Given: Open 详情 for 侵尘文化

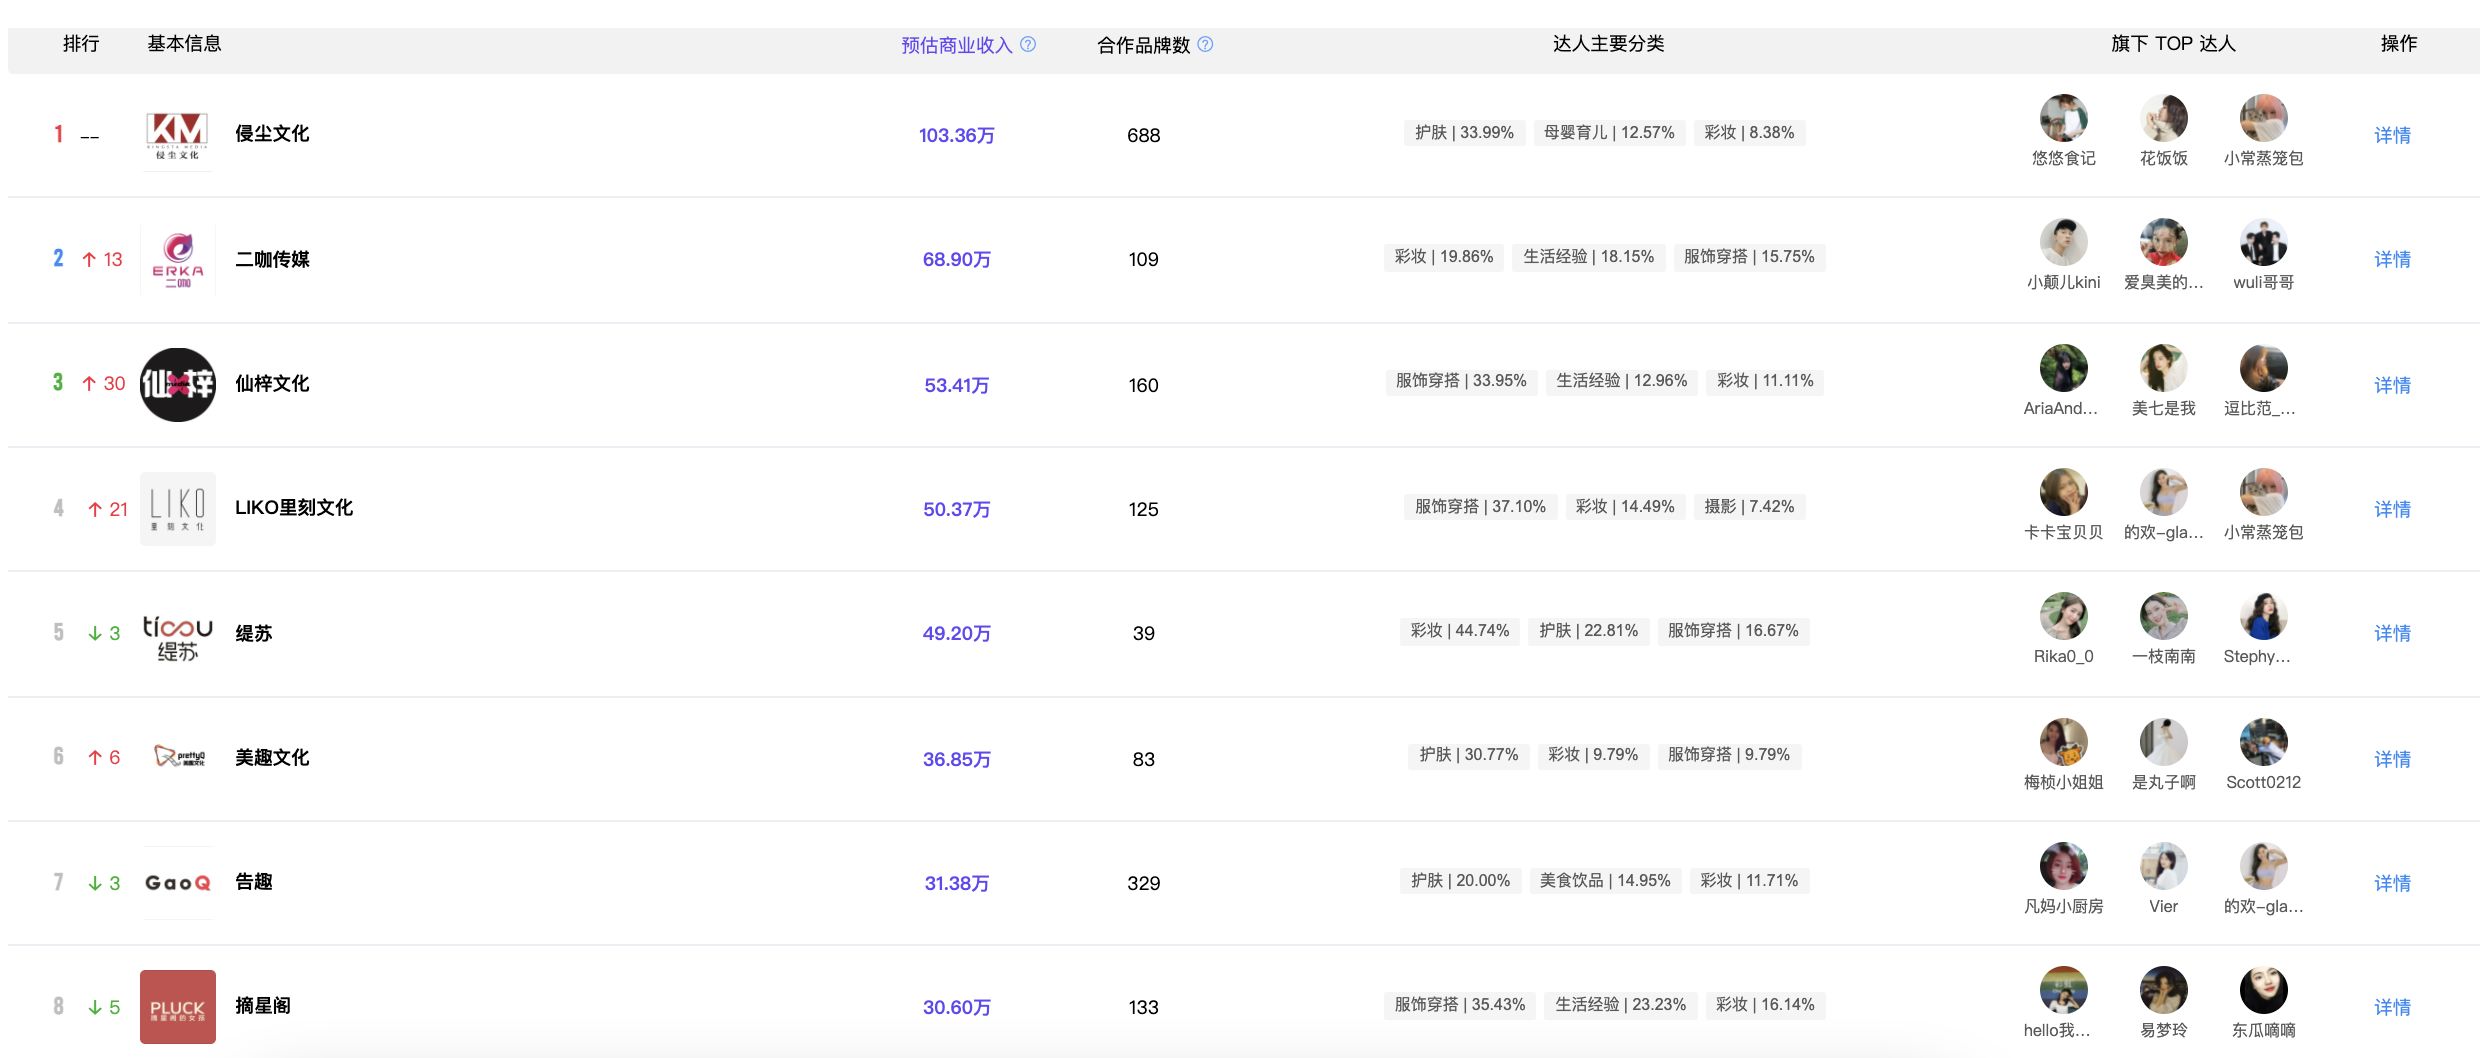Looking at the screenshot, I should coord(2392,135).
